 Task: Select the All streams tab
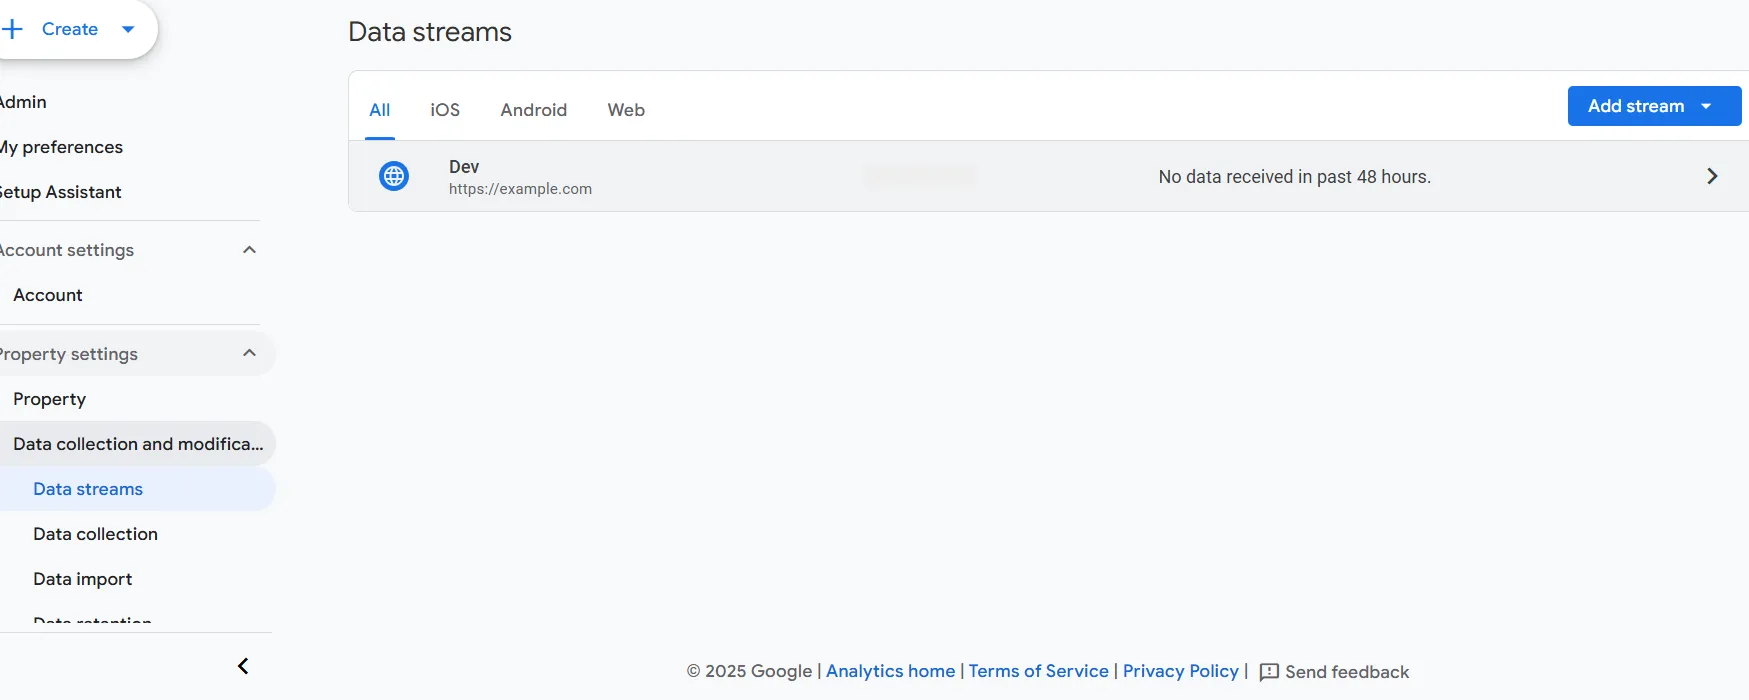click(380, 110)
